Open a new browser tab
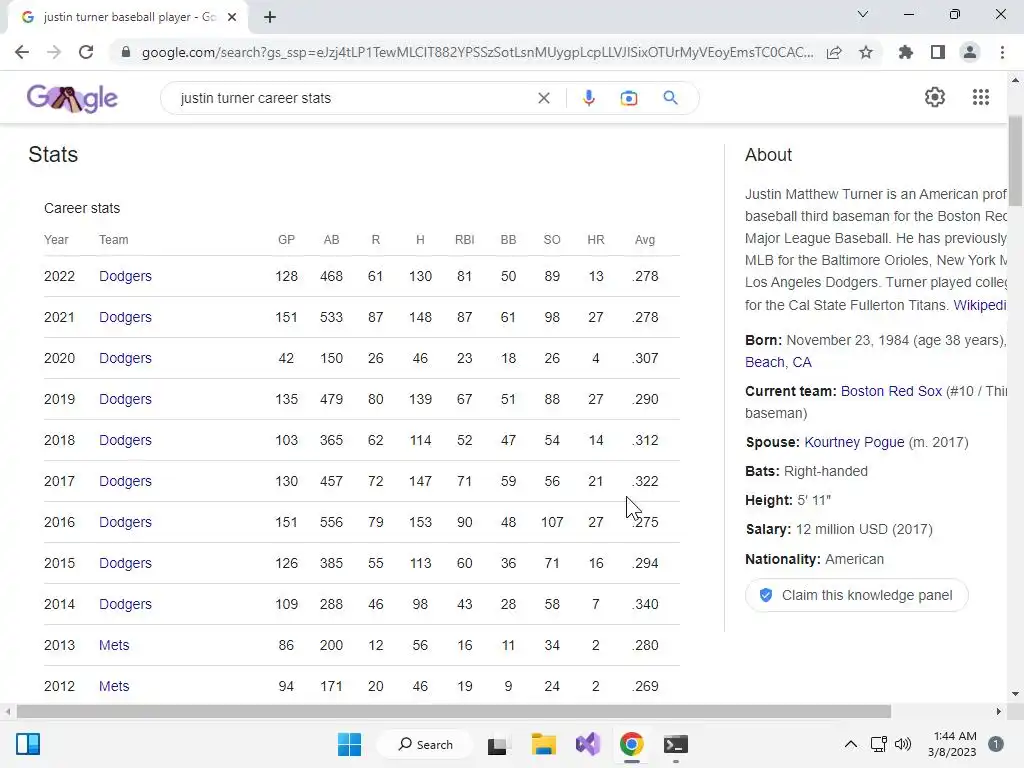Viewport: 1024px width, 768px height. tap(270, 17)
